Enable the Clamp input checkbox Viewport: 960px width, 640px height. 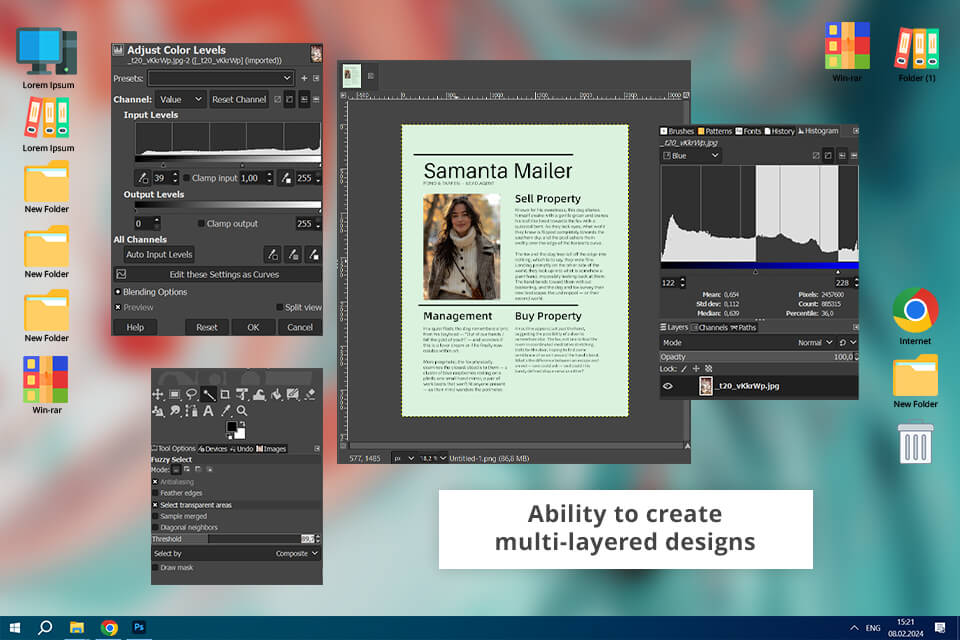[187, 178]
